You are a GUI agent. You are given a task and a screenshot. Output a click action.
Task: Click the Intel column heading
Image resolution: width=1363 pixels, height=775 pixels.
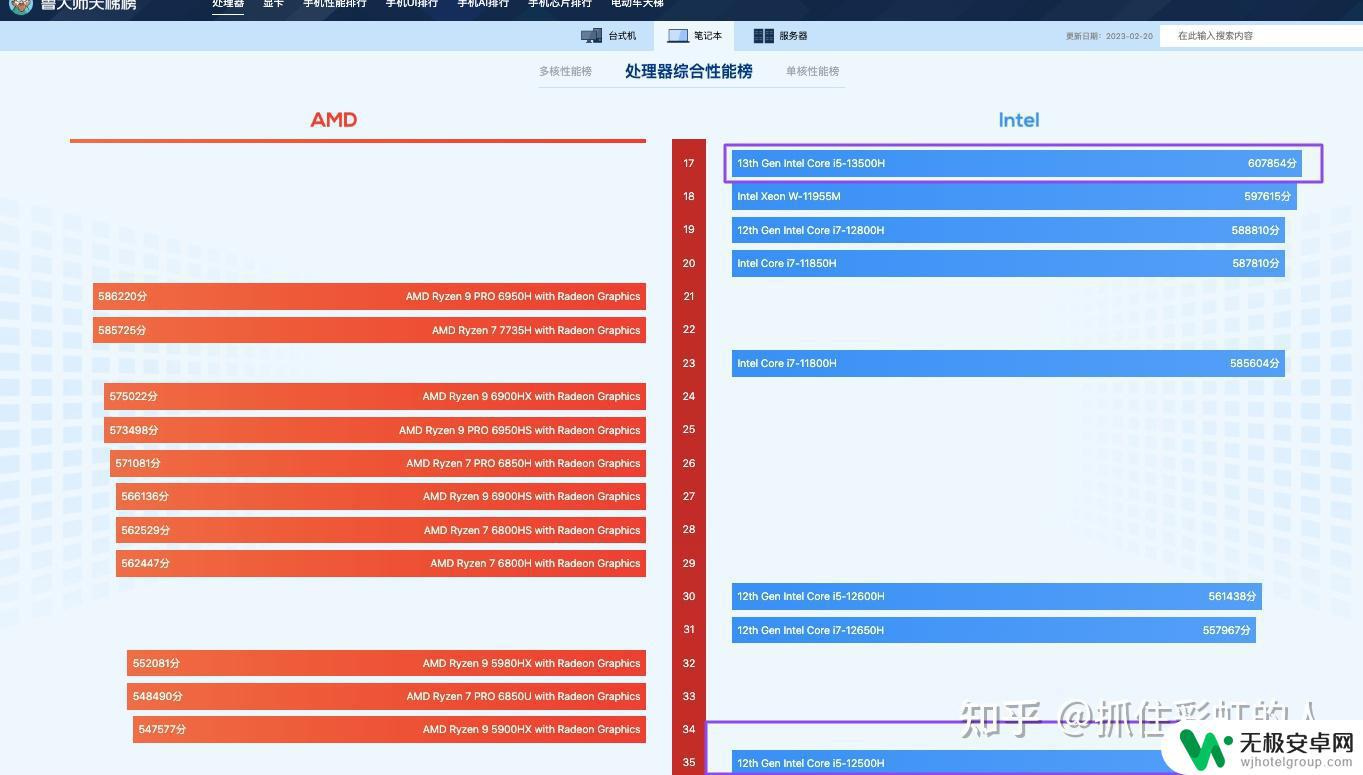tap(1019, 120)
